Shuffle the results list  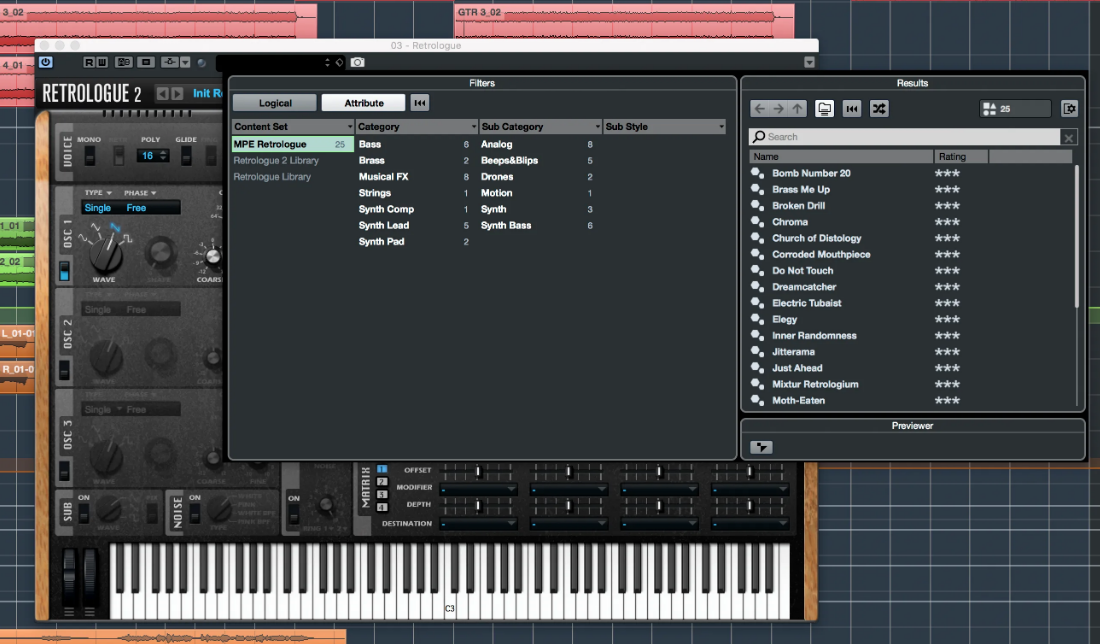coord(879,109)
